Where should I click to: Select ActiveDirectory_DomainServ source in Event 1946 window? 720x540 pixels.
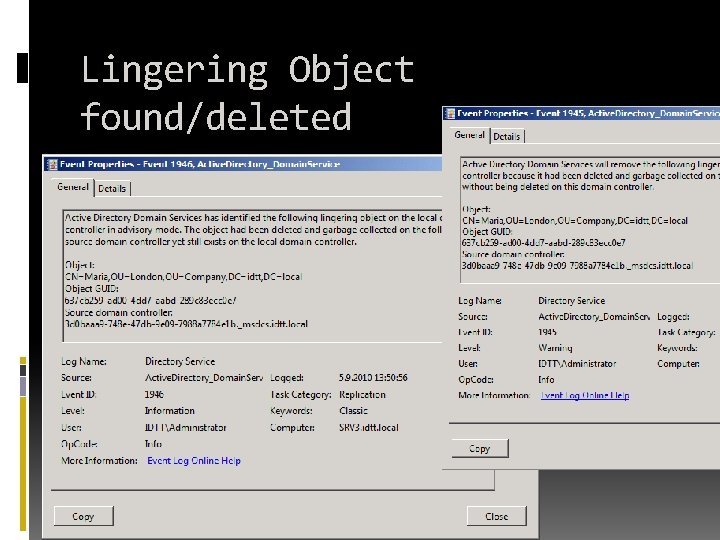pos(204,378)
